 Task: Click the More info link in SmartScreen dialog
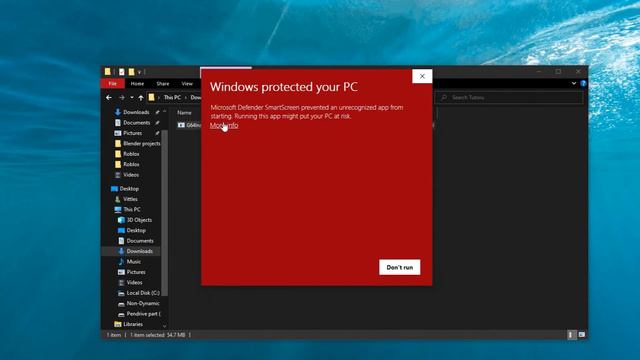coord(224,125)
